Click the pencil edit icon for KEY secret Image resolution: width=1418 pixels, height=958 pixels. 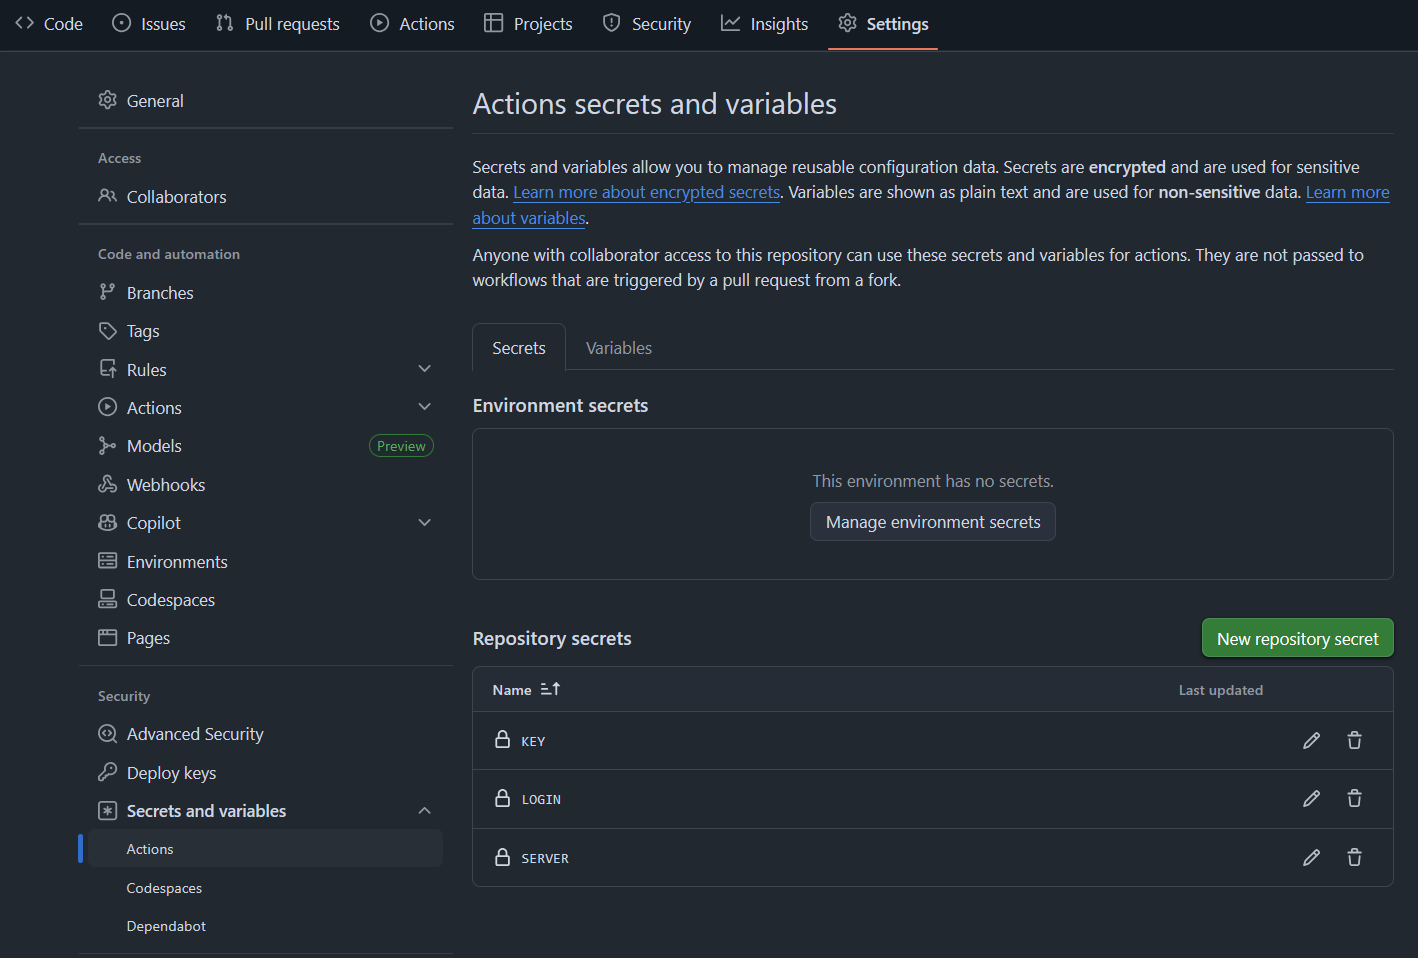tap(1311, 741)
